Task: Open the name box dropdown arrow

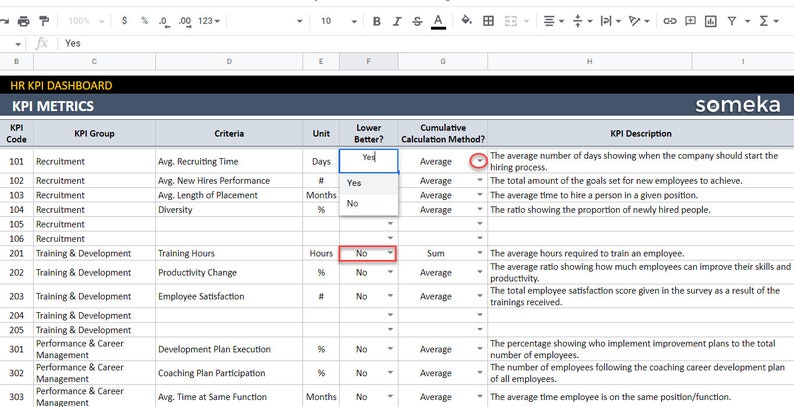Action: tap(18, 44)
